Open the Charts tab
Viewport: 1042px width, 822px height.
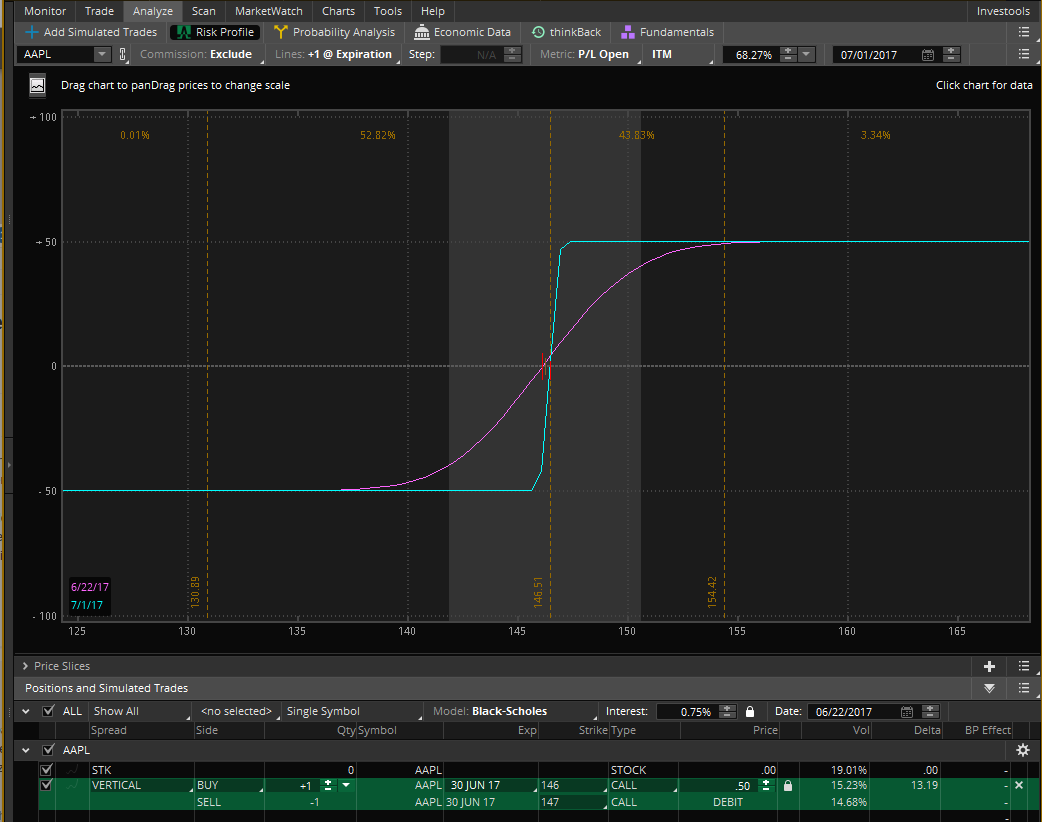click(x=338, y=11)
